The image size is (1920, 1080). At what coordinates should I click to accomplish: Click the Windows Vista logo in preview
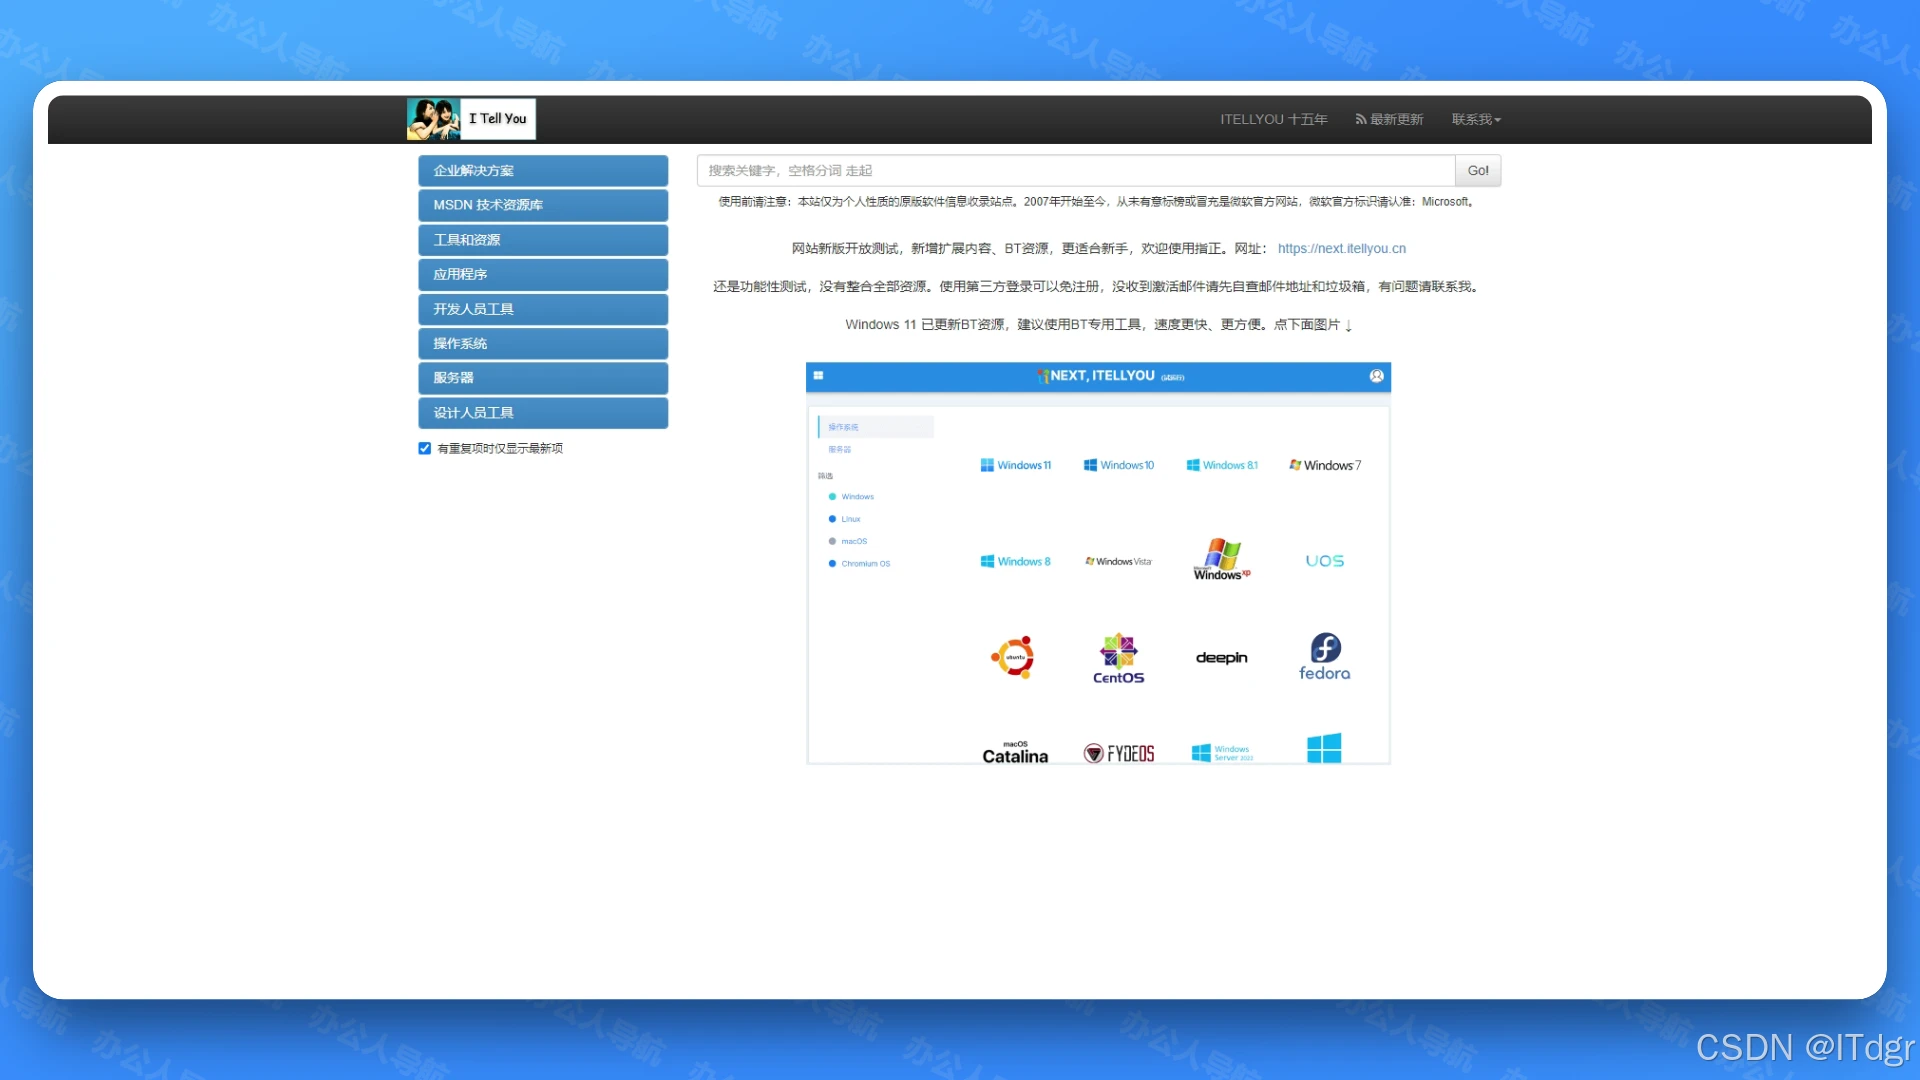(1119, 562)
